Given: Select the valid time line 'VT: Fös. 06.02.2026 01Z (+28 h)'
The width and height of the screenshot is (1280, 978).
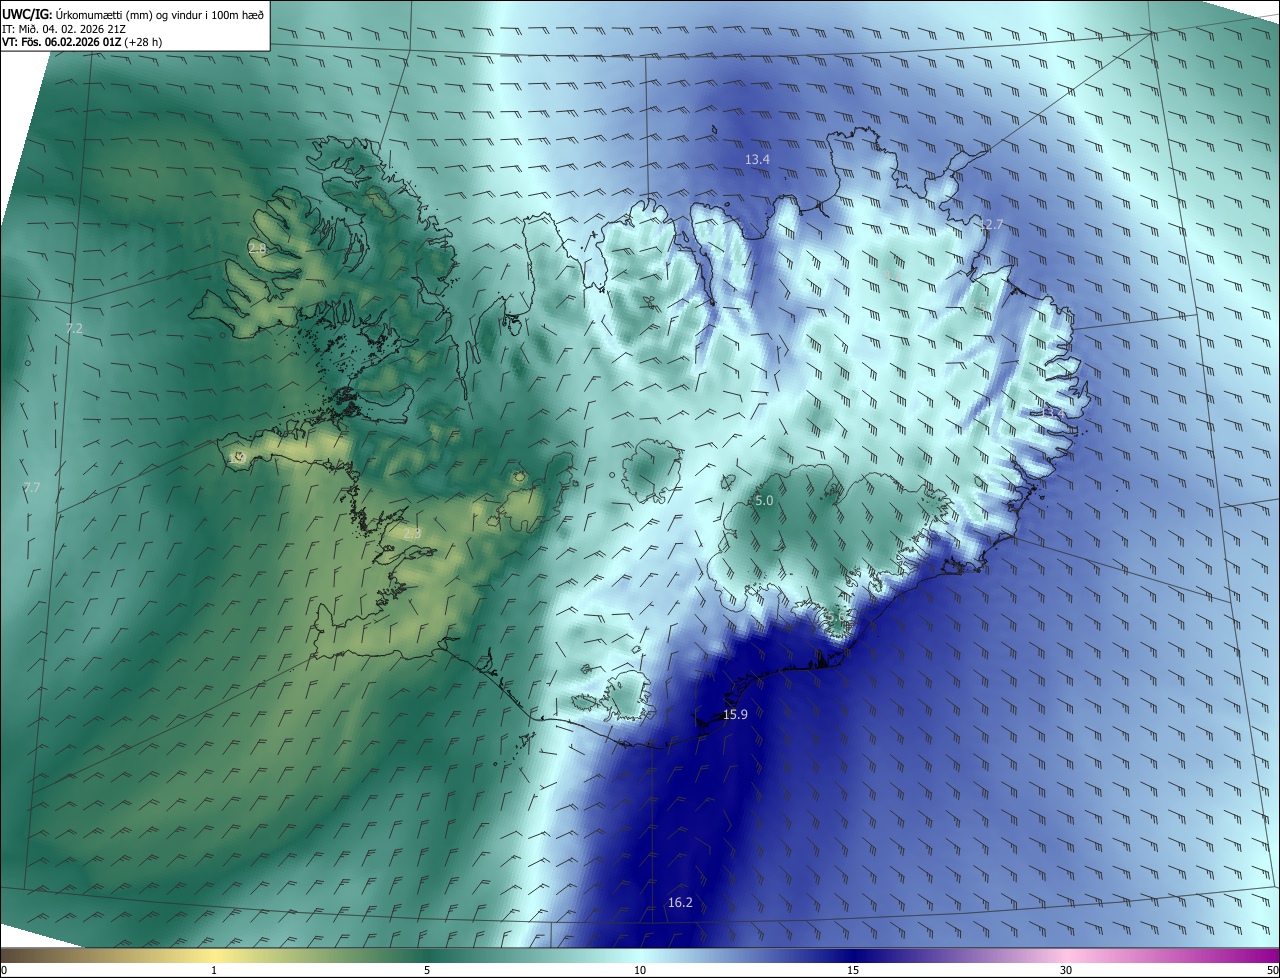Looking at the screenshot, I should (x=83, y=42).
